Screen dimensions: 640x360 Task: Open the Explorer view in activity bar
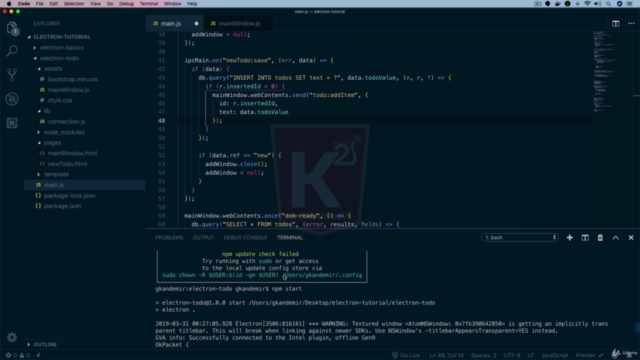pos(12,28)
